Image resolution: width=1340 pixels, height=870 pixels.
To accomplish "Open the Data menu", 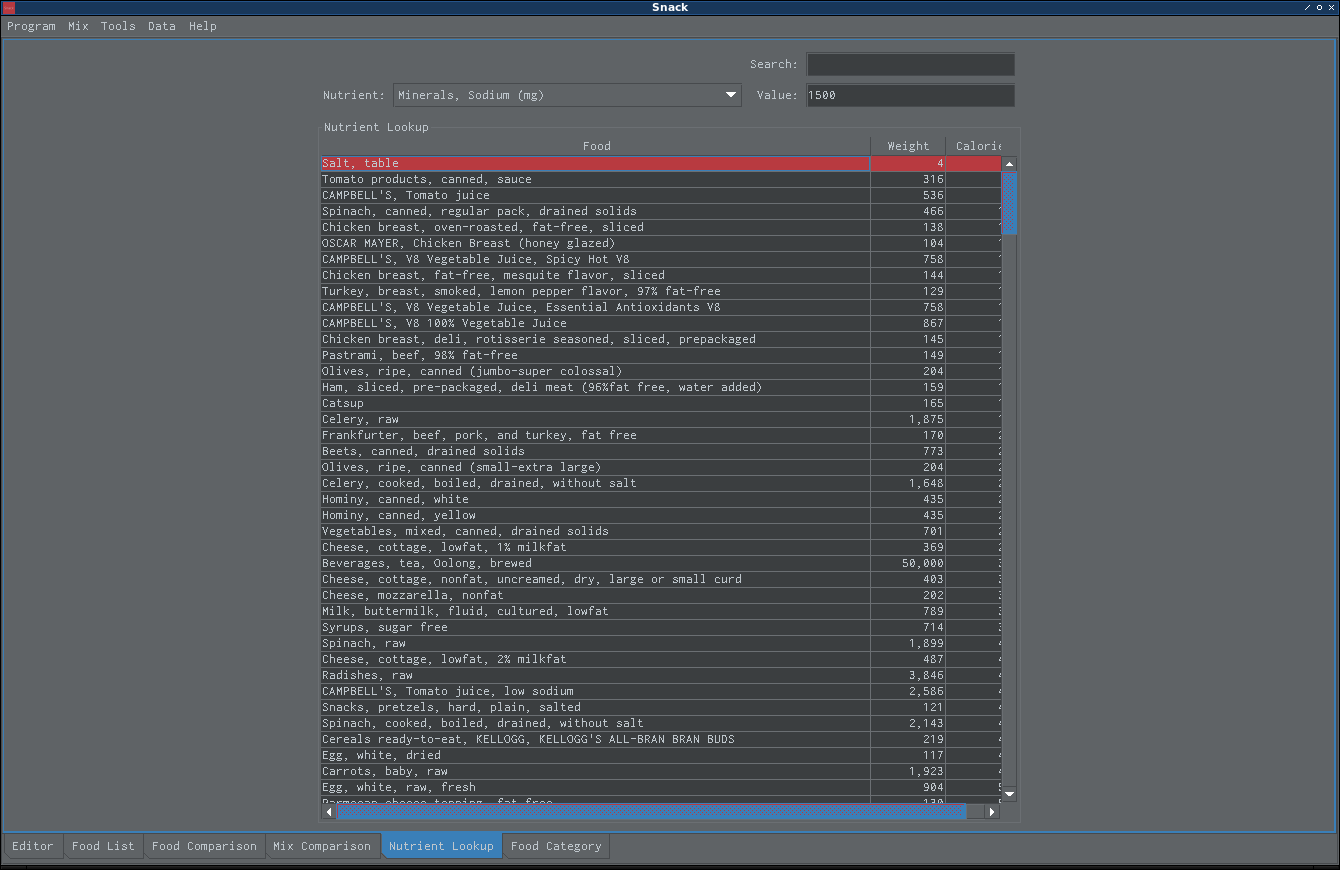I will pos(162,26).
